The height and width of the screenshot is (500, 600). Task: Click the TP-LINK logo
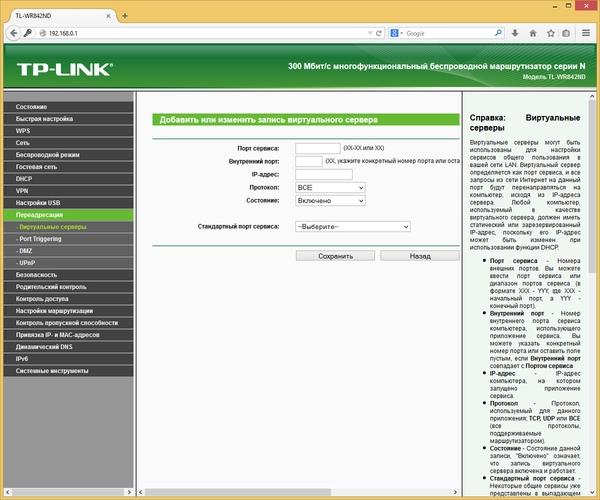click(x=65, y=69)
